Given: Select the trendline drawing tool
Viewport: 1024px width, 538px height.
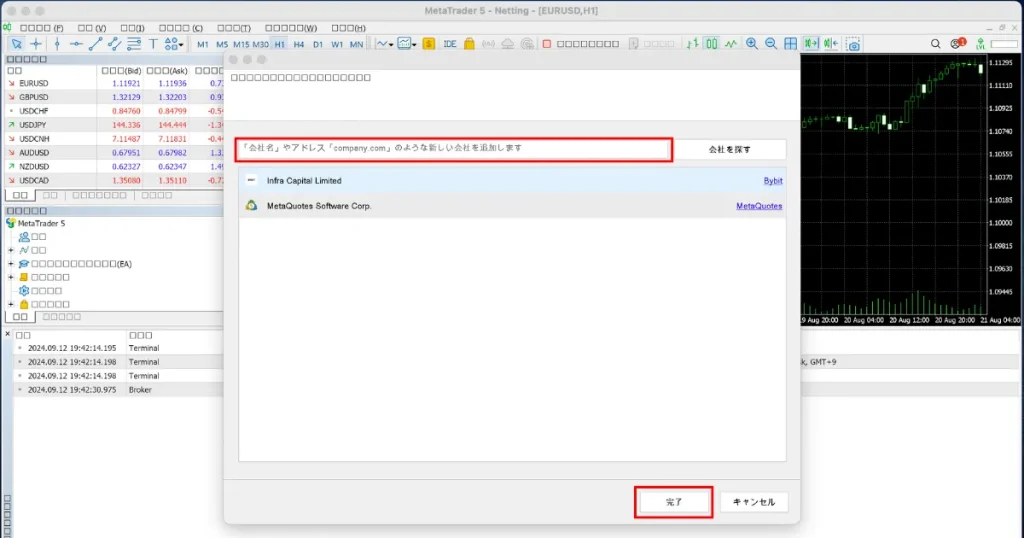Looking at the screenshot, I should [95, 44].
